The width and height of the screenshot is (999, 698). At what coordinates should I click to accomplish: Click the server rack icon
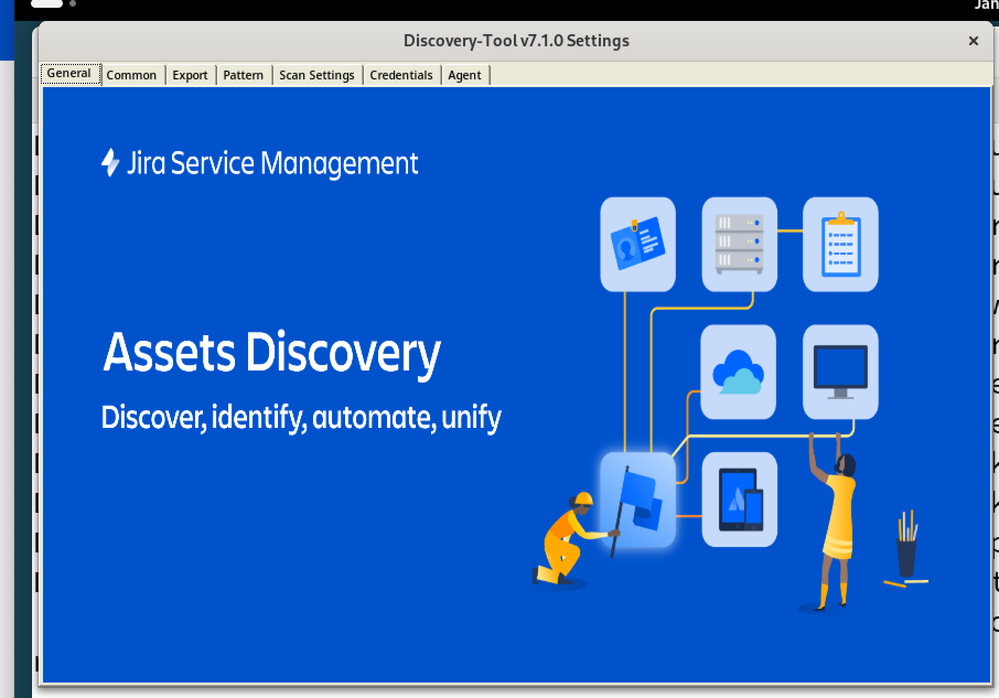point(739,245)
